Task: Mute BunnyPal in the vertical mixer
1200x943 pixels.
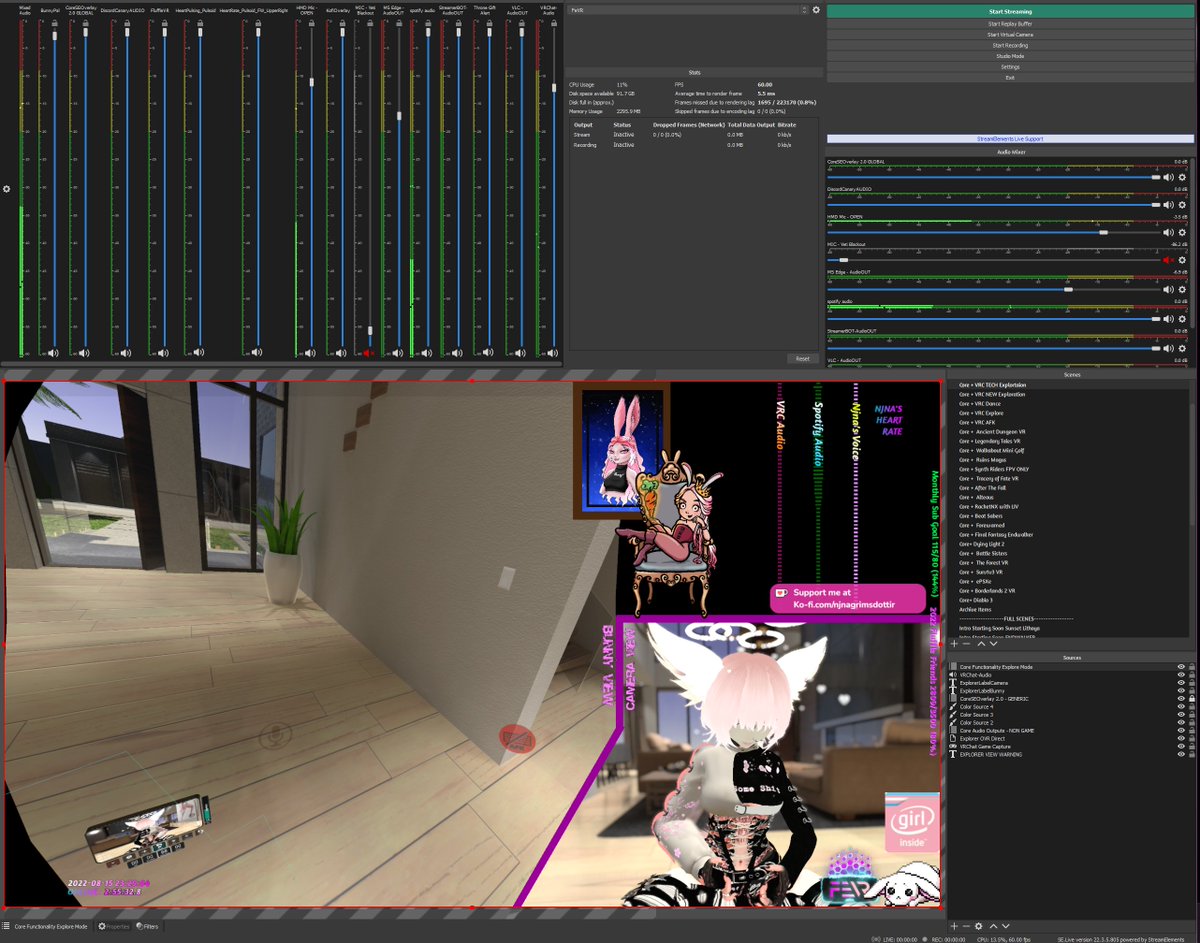Action: [53, 352]
